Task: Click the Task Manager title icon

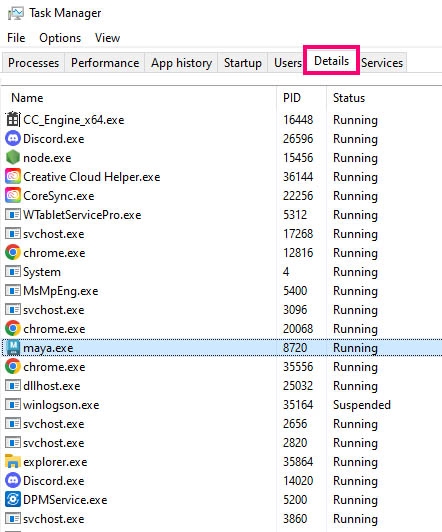Action: (x=16, y=13)
